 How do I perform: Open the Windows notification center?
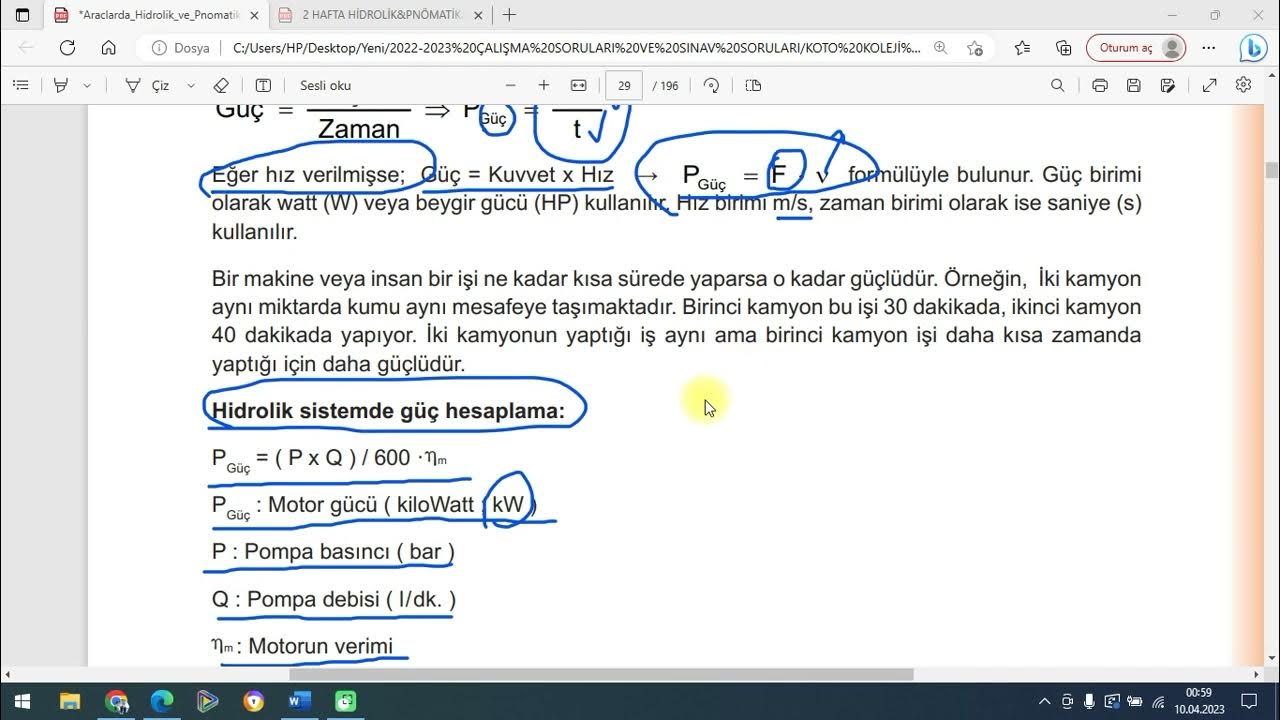[1249, 701]
